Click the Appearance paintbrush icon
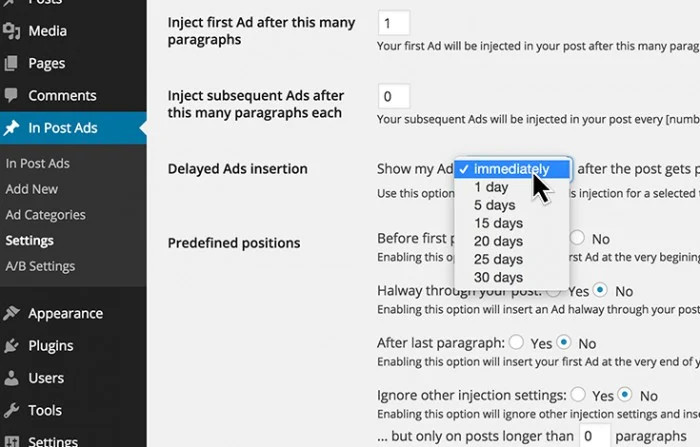700x447 pixels. pyautogui.click(x=12, y=313)
